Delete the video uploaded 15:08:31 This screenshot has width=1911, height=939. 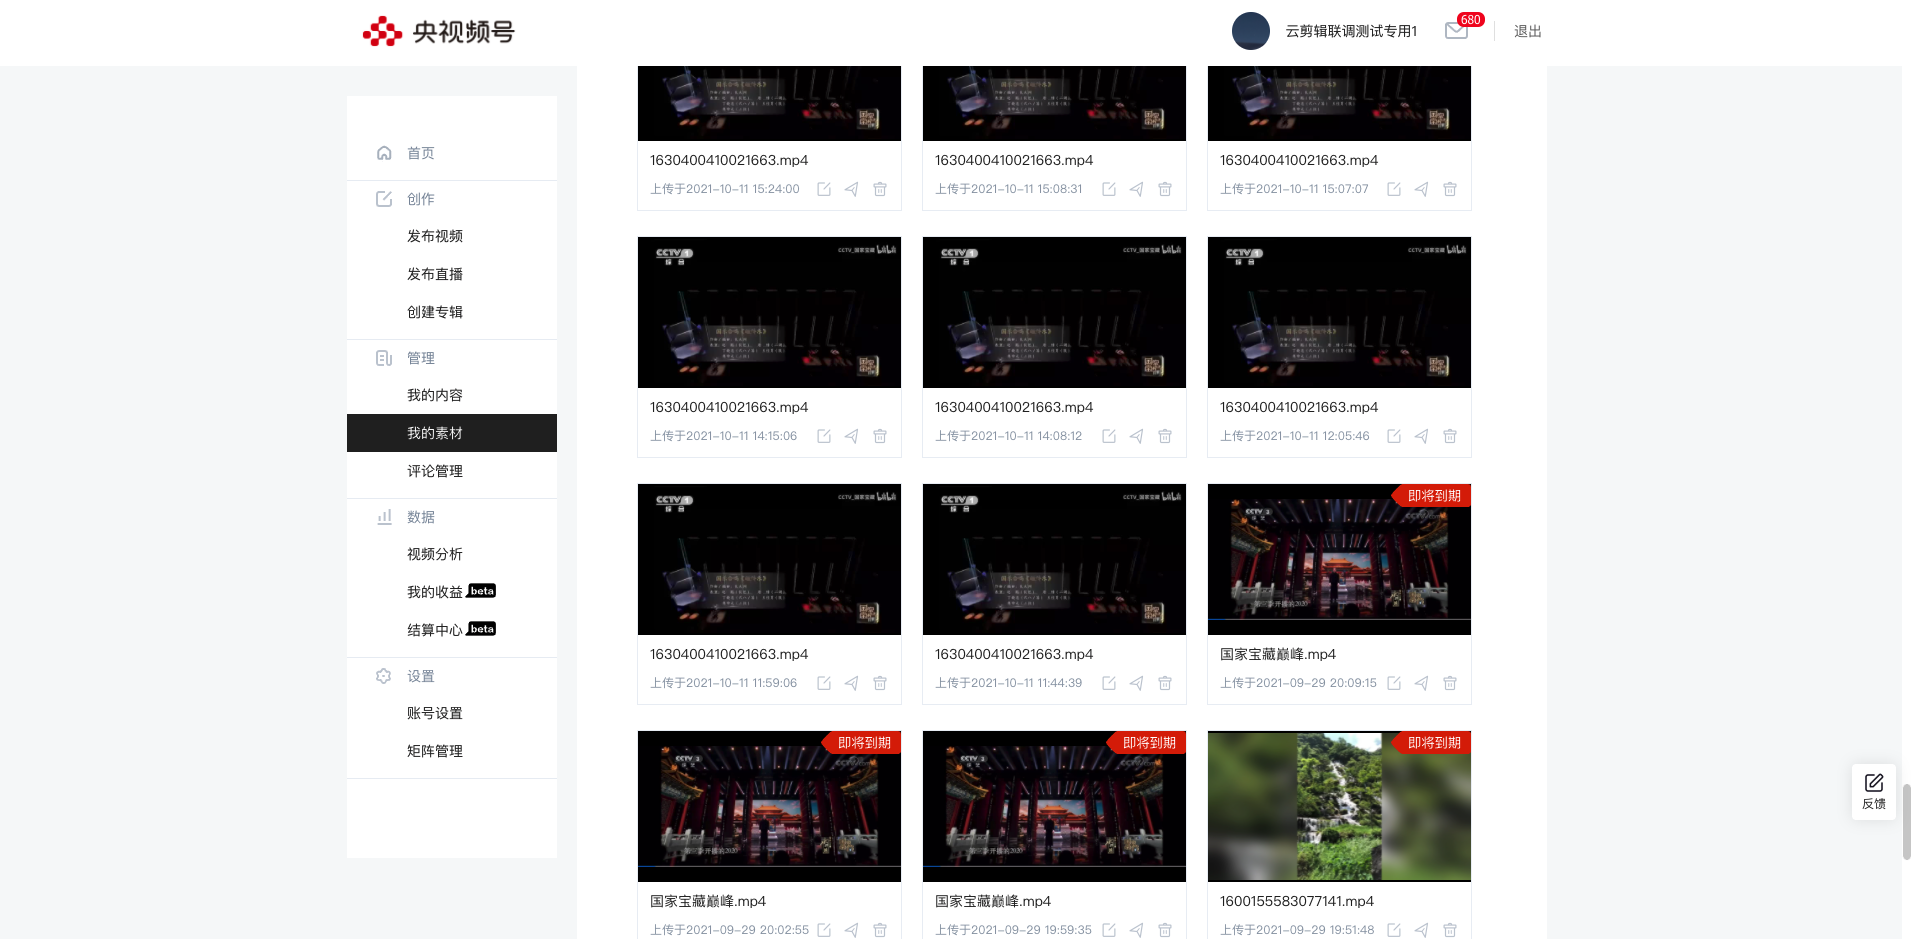click(1165, 189)
